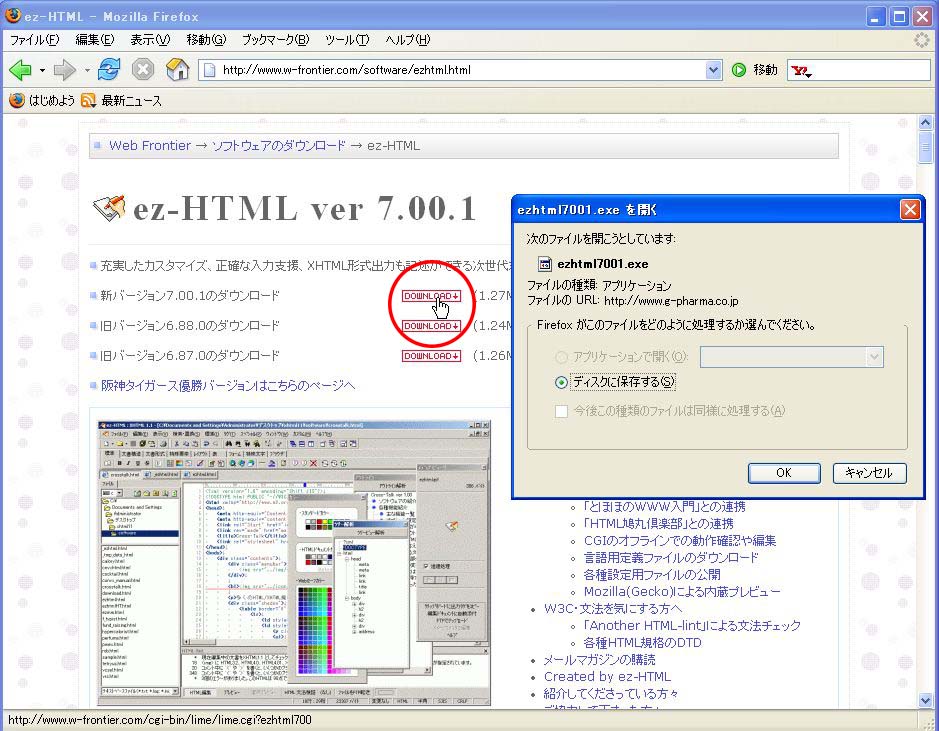Open the W3C・文法を気にする方へ link

click(613, 609)
